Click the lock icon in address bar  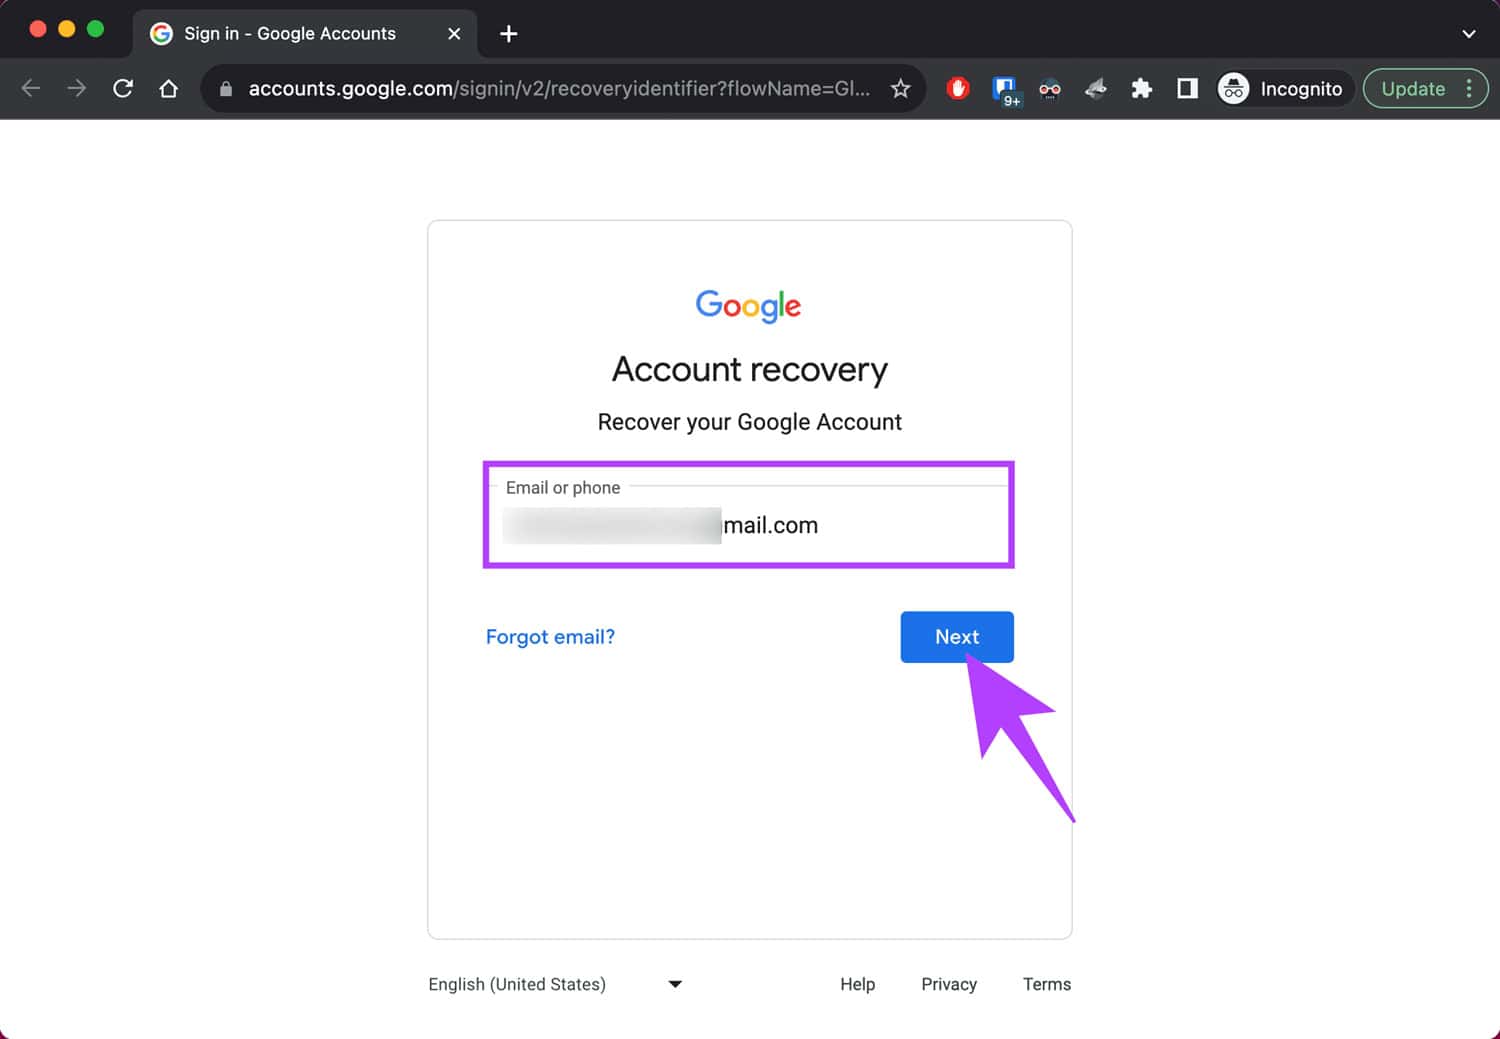pyautogui.click(x=226, y=89)
